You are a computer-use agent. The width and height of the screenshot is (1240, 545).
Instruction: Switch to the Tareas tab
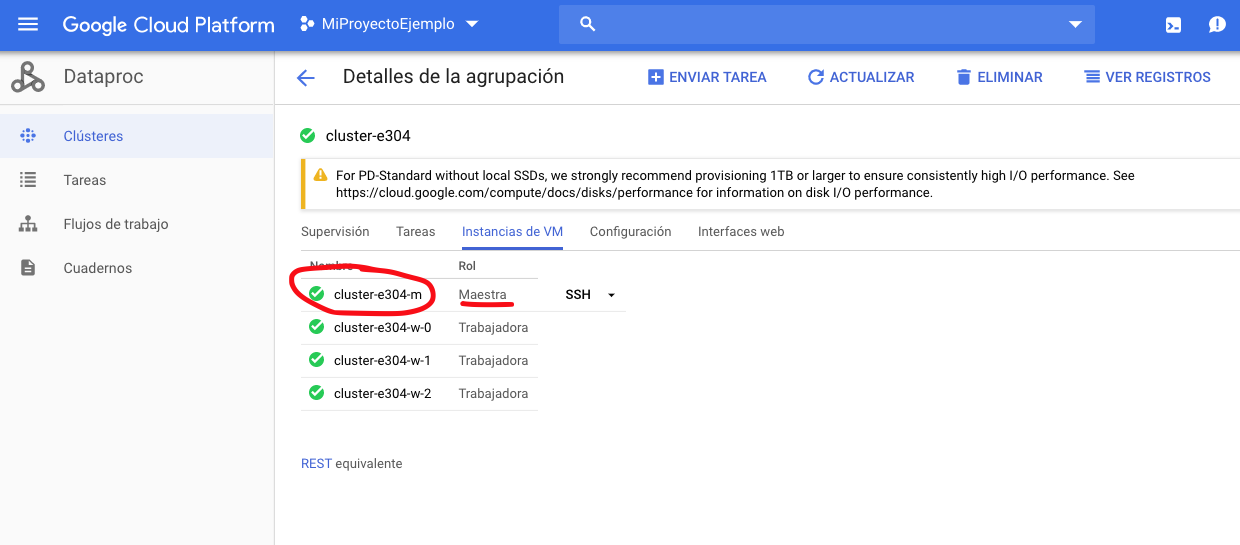pyautogui.click(x=415, y=231)
